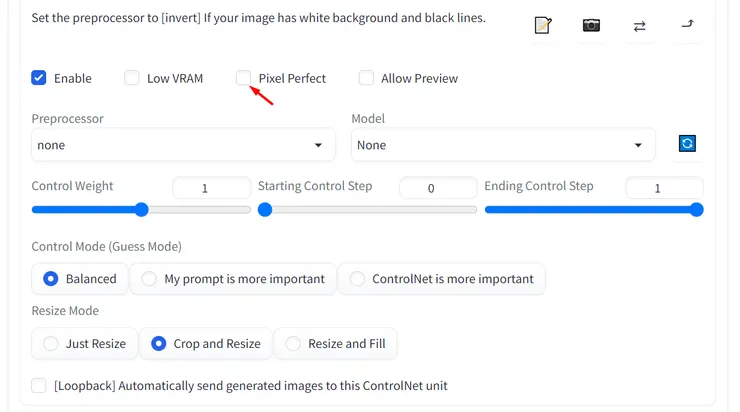Click the two-arrows mirror webcam icon
The image size is (740, 412).
[639, 25]
